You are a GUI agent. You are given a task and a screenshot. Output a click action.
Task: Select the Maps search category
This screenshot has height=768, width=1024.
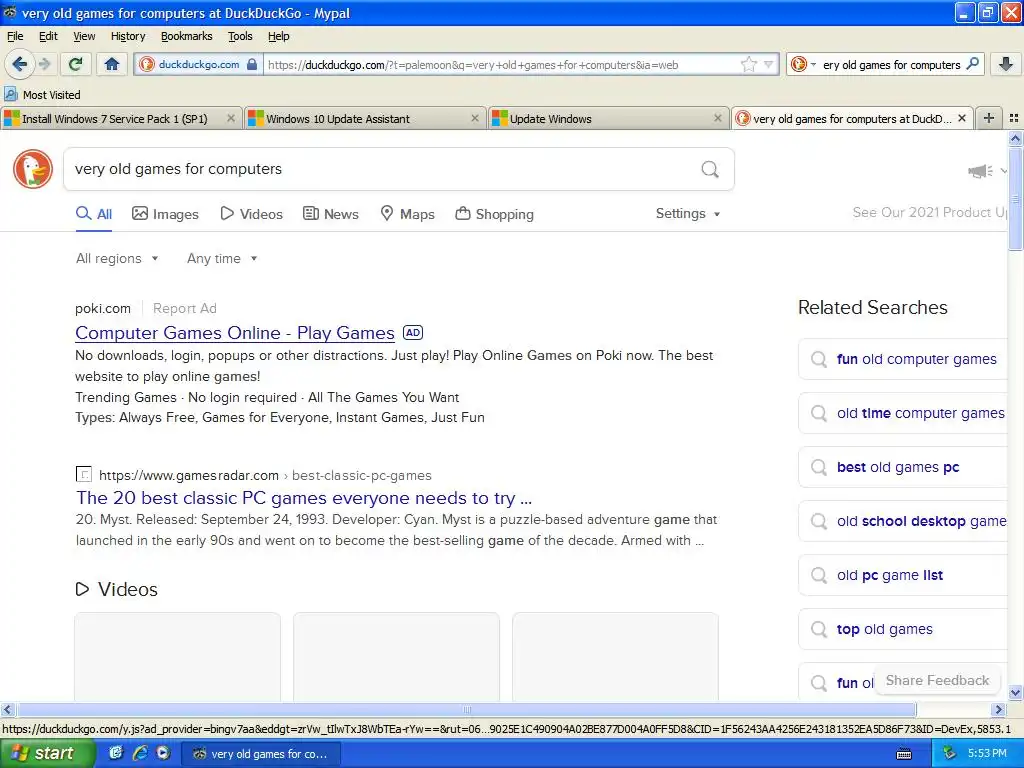click(408, 214)
